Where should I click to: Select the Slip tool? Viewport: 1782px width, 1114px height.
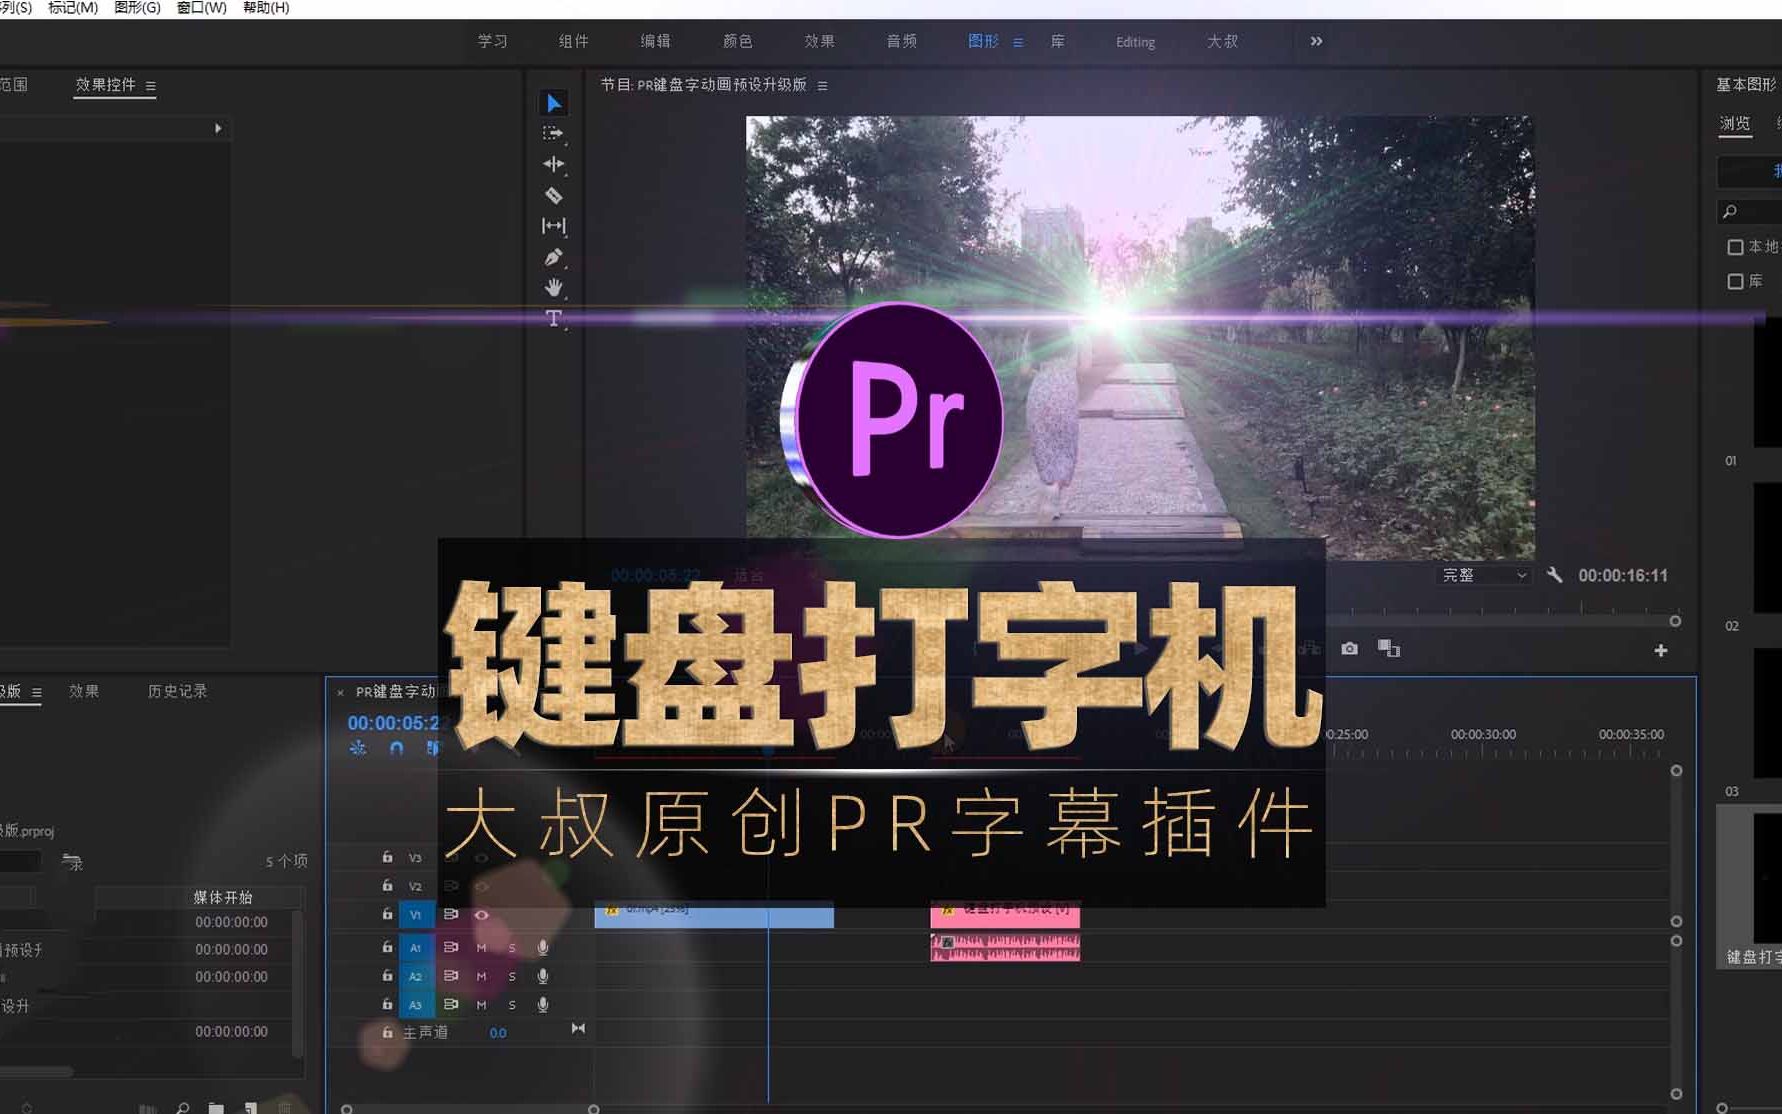click(x=553, y=226)
